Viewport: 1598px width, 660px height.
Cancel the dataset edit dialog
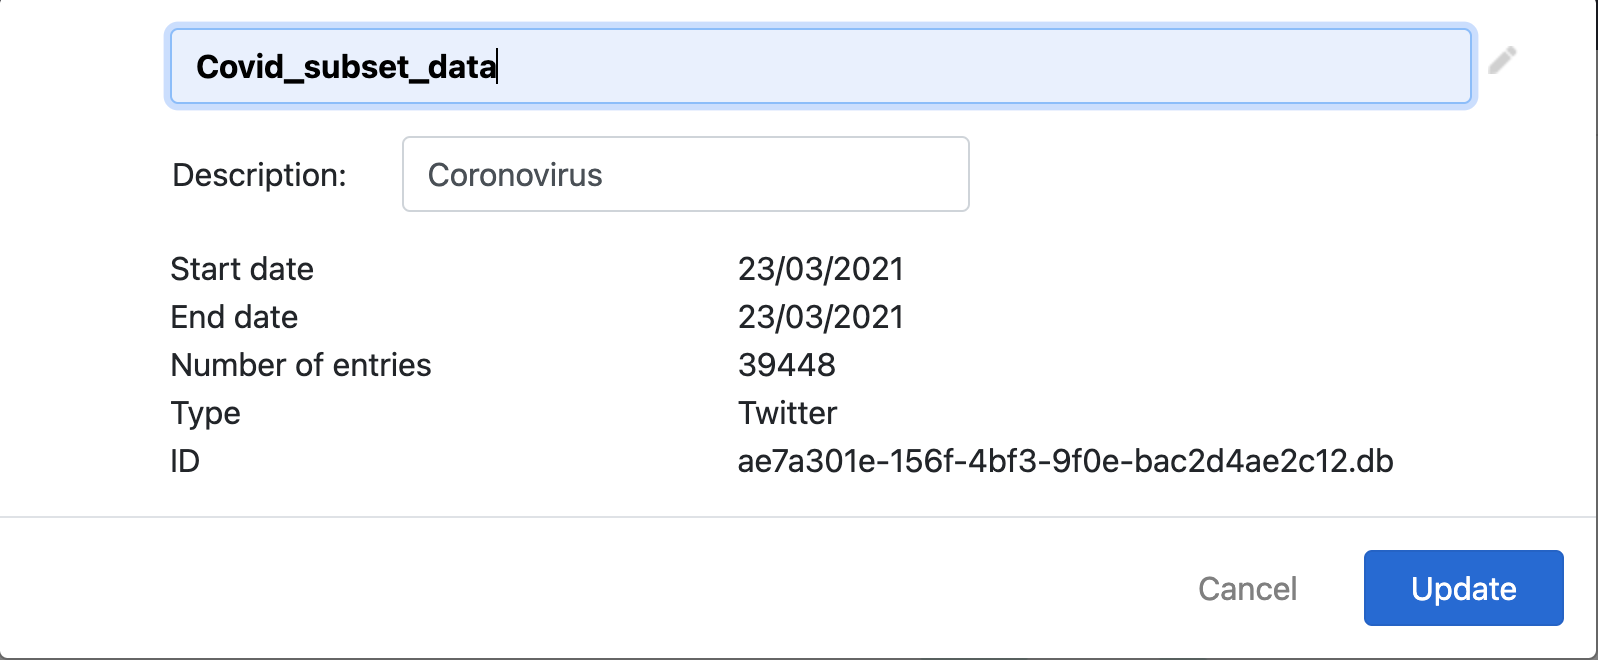[1247, 588]
